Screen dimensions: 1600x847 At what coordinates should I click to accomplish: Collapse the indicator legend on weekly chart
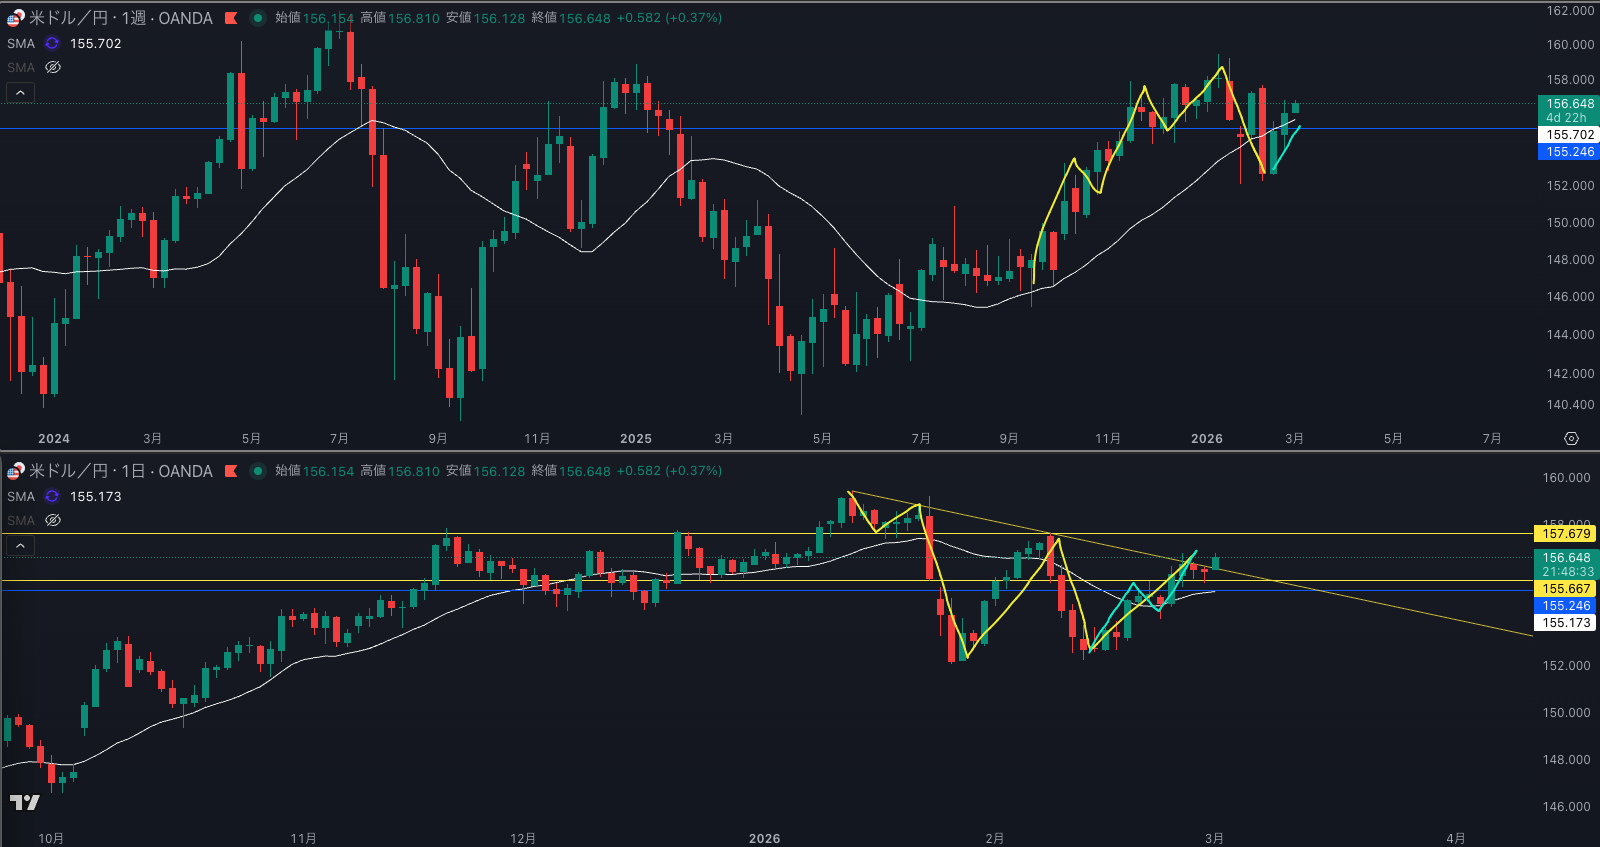pyautogui.click(x=20, y=93)
